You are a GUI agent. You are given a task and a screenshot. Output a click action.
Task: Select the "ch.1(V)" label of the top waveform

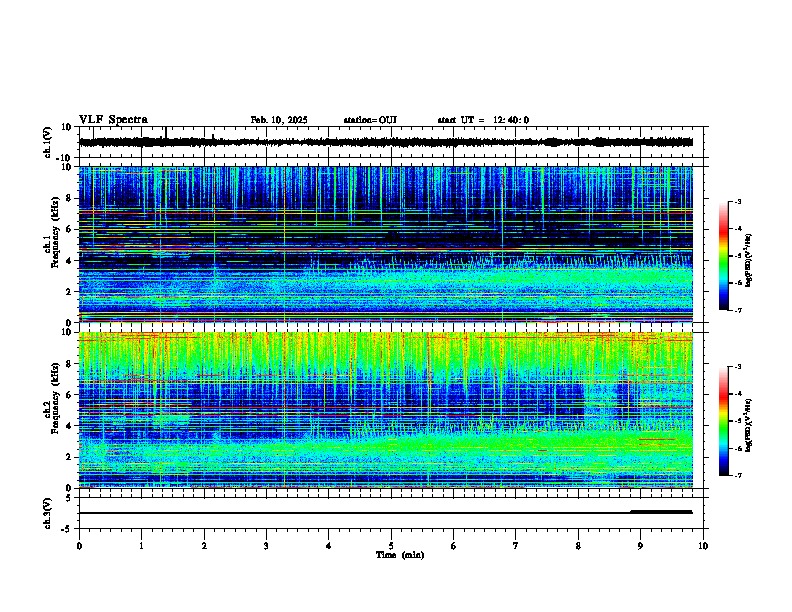tap(48, 142)
